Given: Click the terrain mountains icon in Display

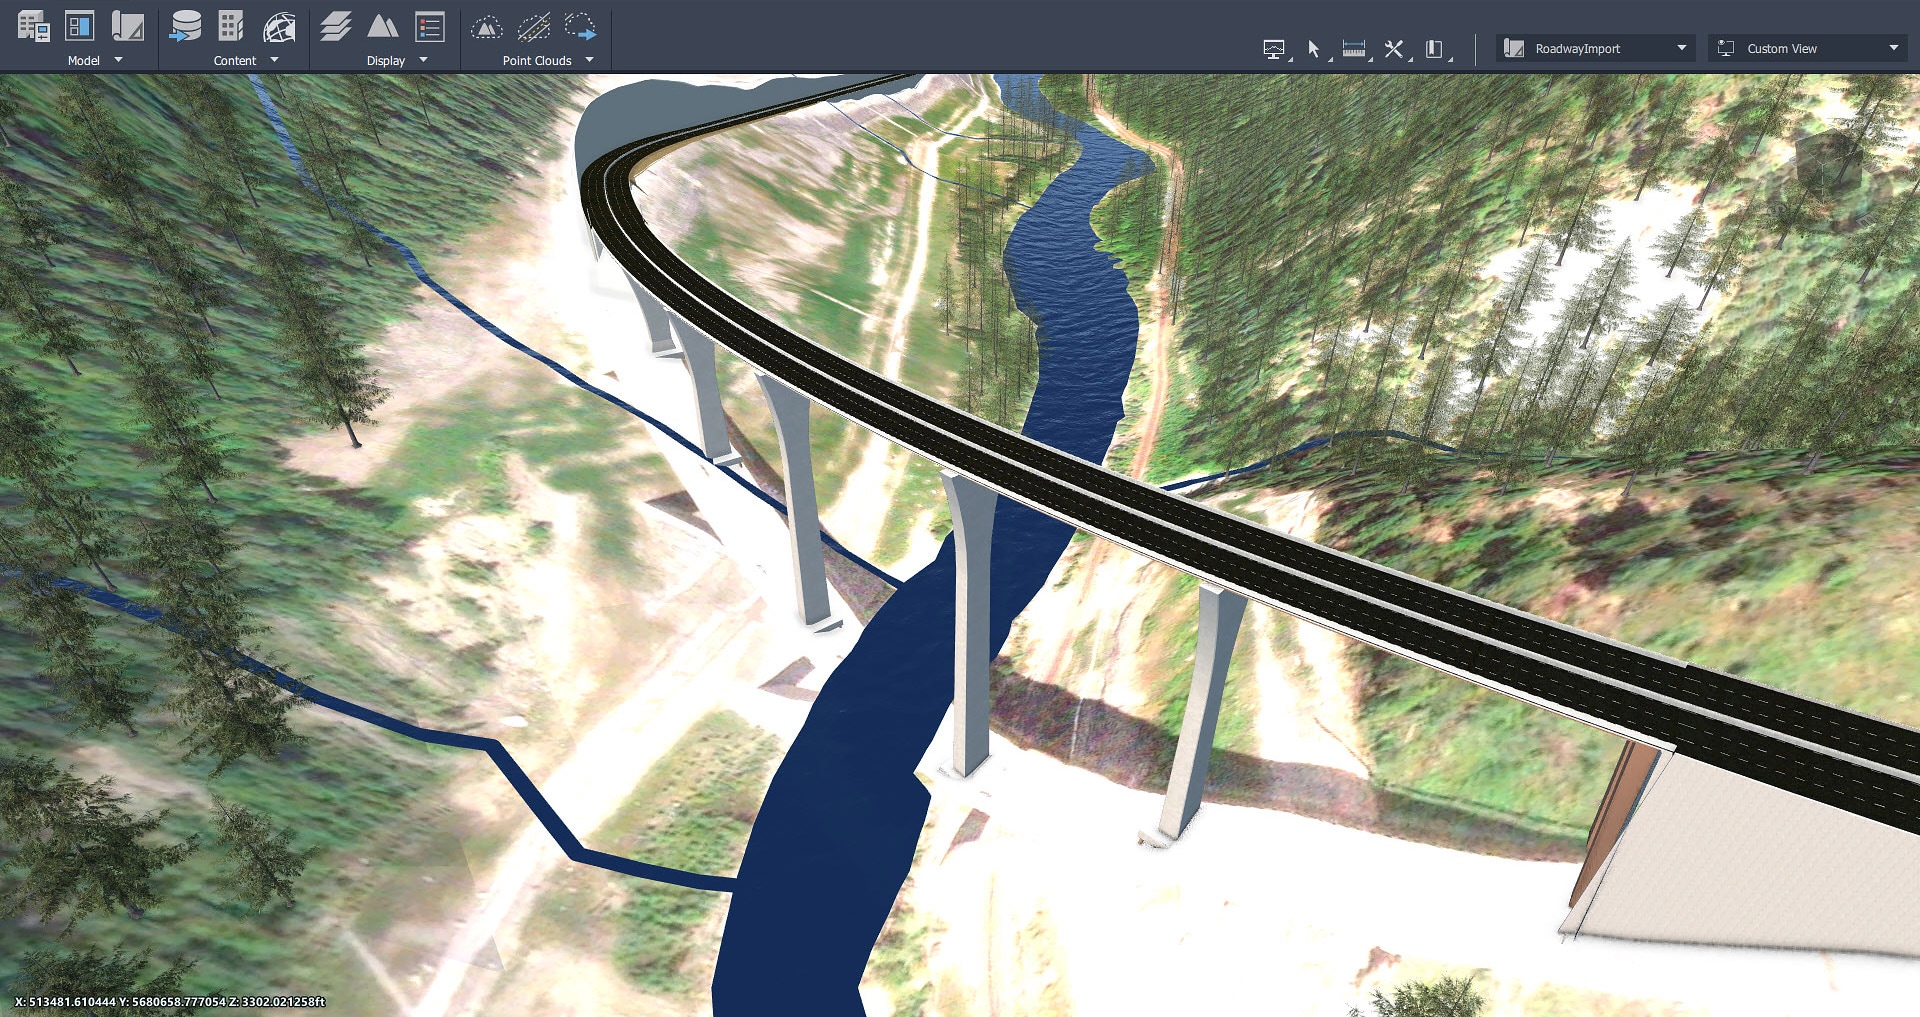Looking at the screenshot, I should (x=382, y=27).
